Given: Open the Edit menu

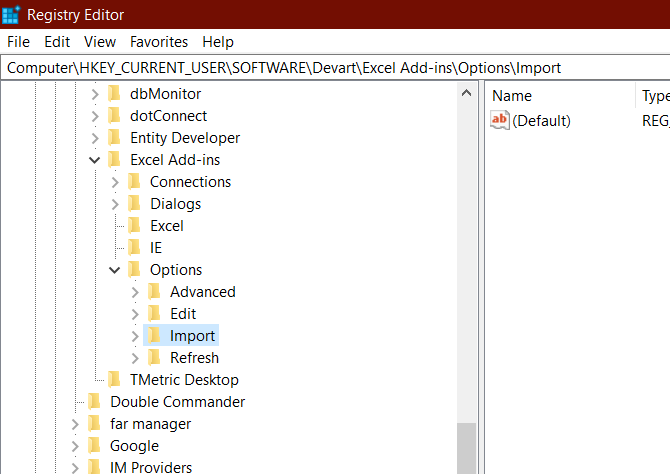Looking at the screenshot, I should [57, 42].
